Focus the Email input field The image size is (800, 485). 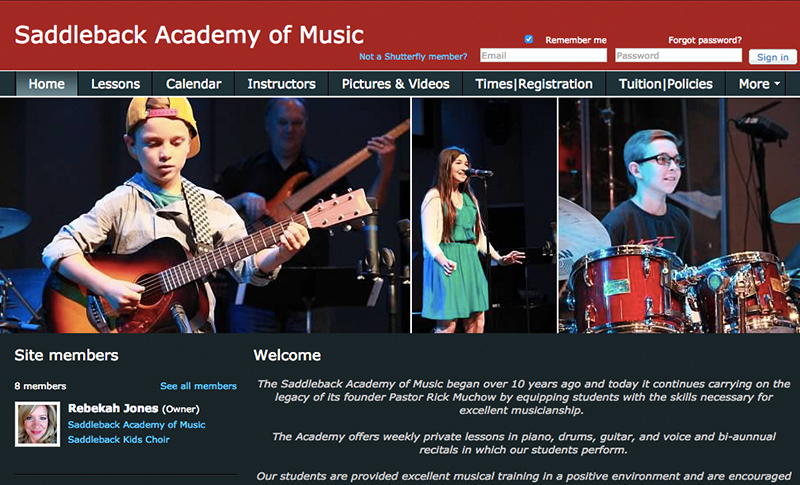(543, 55)
